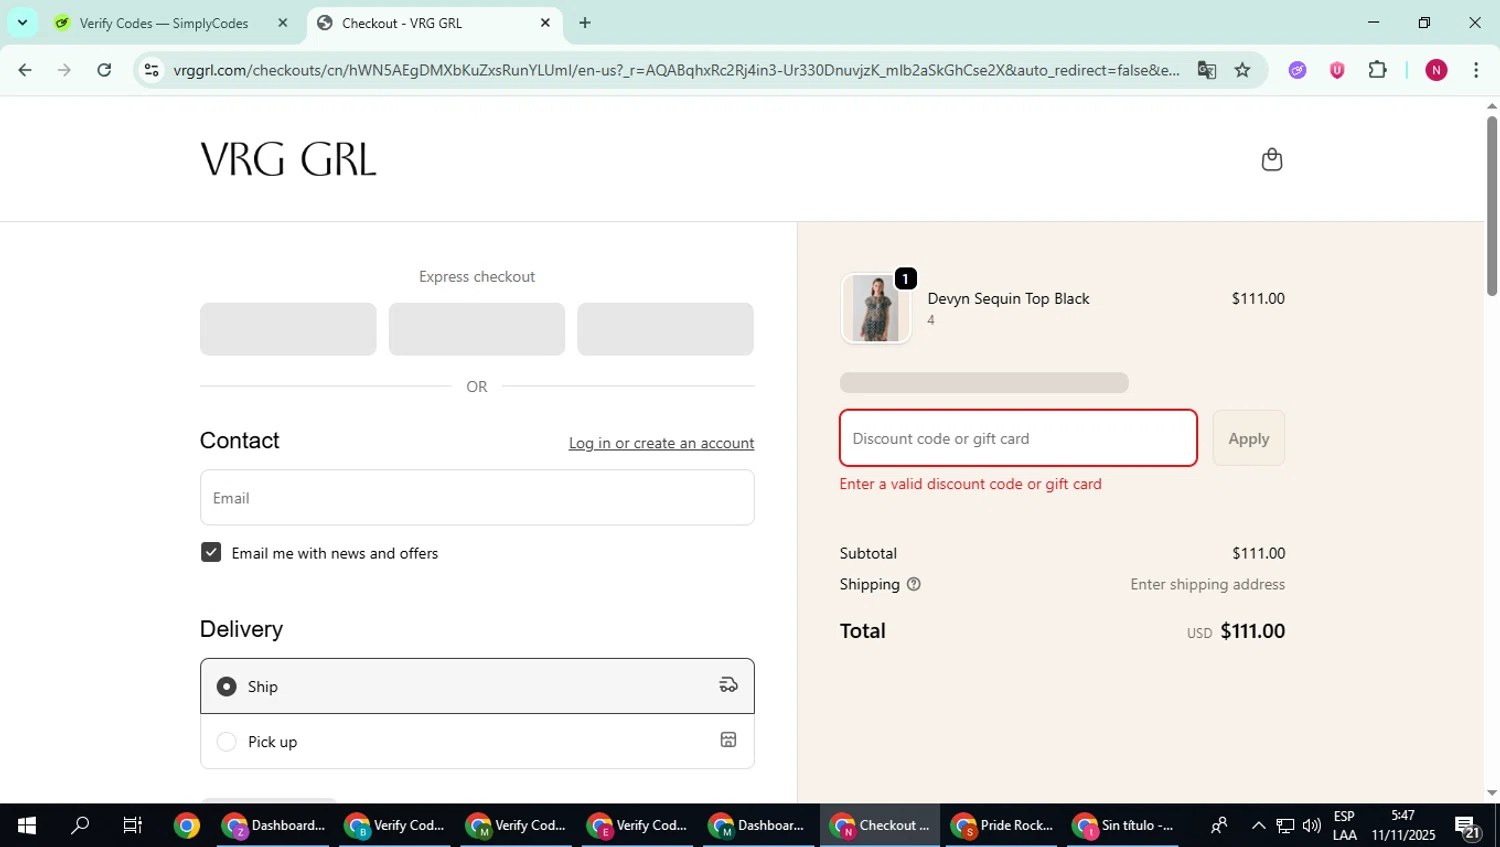
Task: Close the Verify Codes SimplyCodes tab
Action: tap(283, 23)
